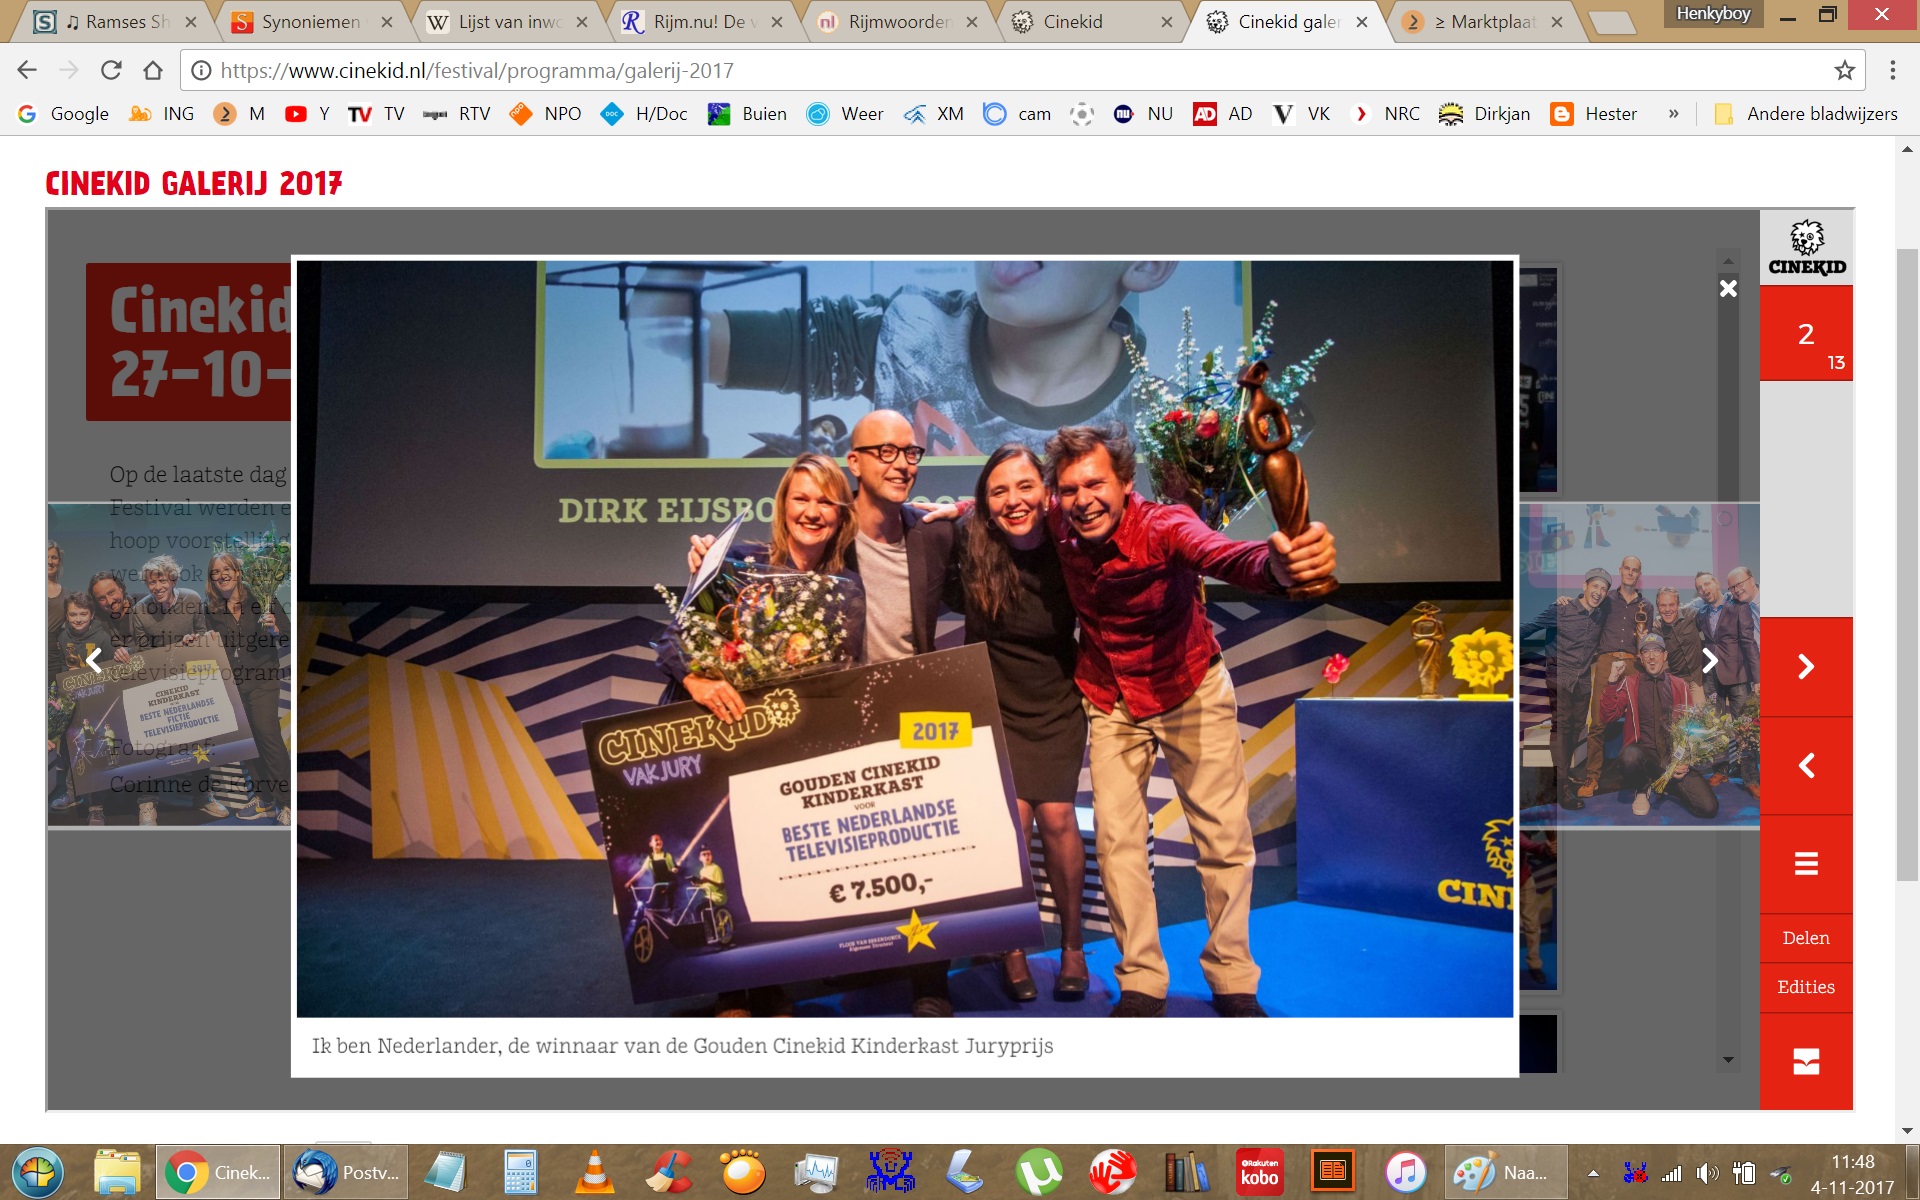Viewport: 1920px width, 1200px height.
Task: Open the Thunderbird Postv... taskbar item
Action: [x=346, y=1172]
